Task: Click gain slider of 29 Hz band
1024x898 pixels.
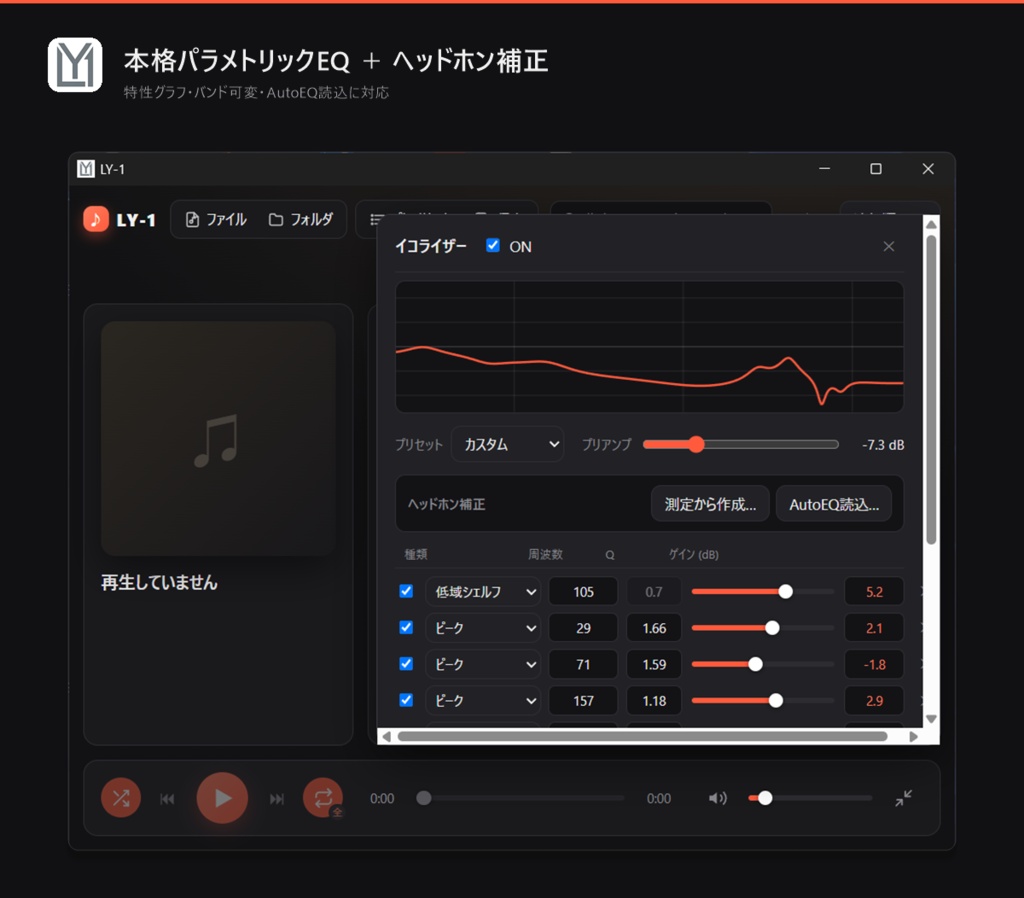Action: pyautogui.click(x=763, y=628)
